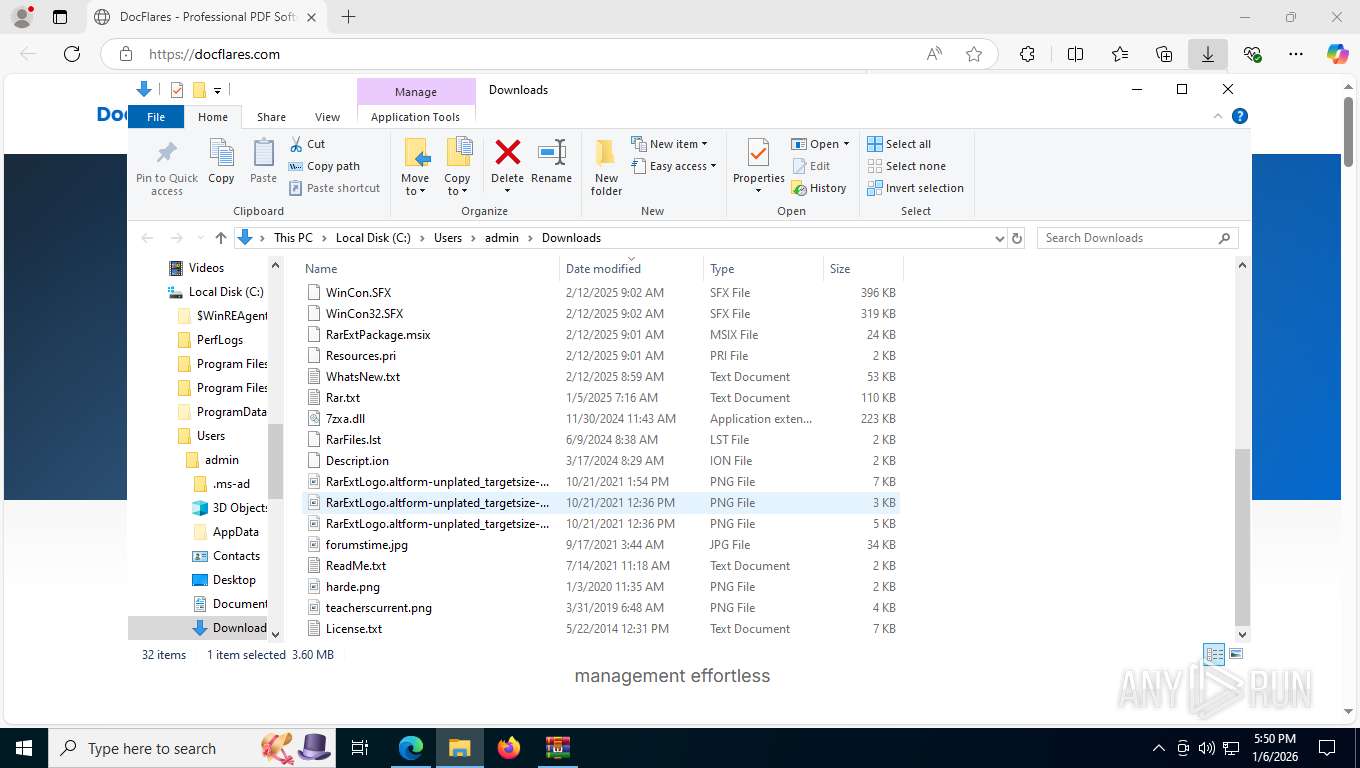
Task: Expand the Move to dropdown
Action: click(x=415, y=185)
